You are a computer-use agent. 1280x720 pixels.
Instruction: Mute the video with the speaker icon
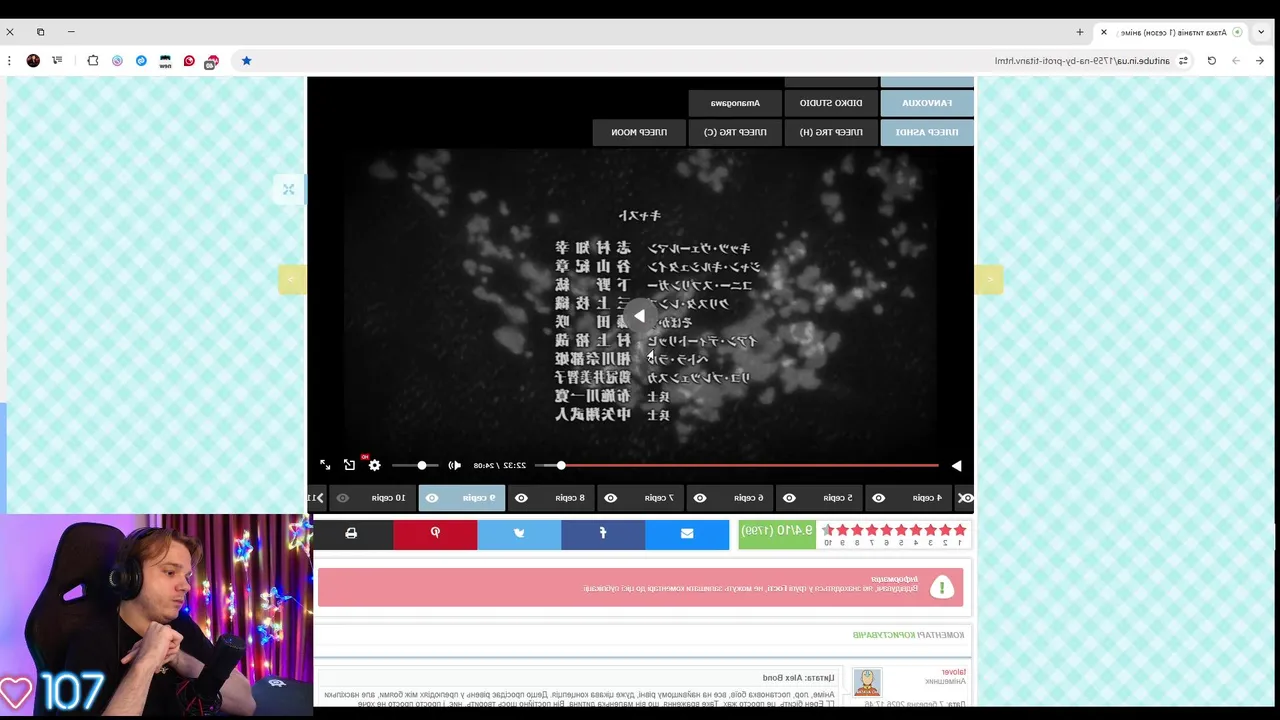tap(454, 466)
